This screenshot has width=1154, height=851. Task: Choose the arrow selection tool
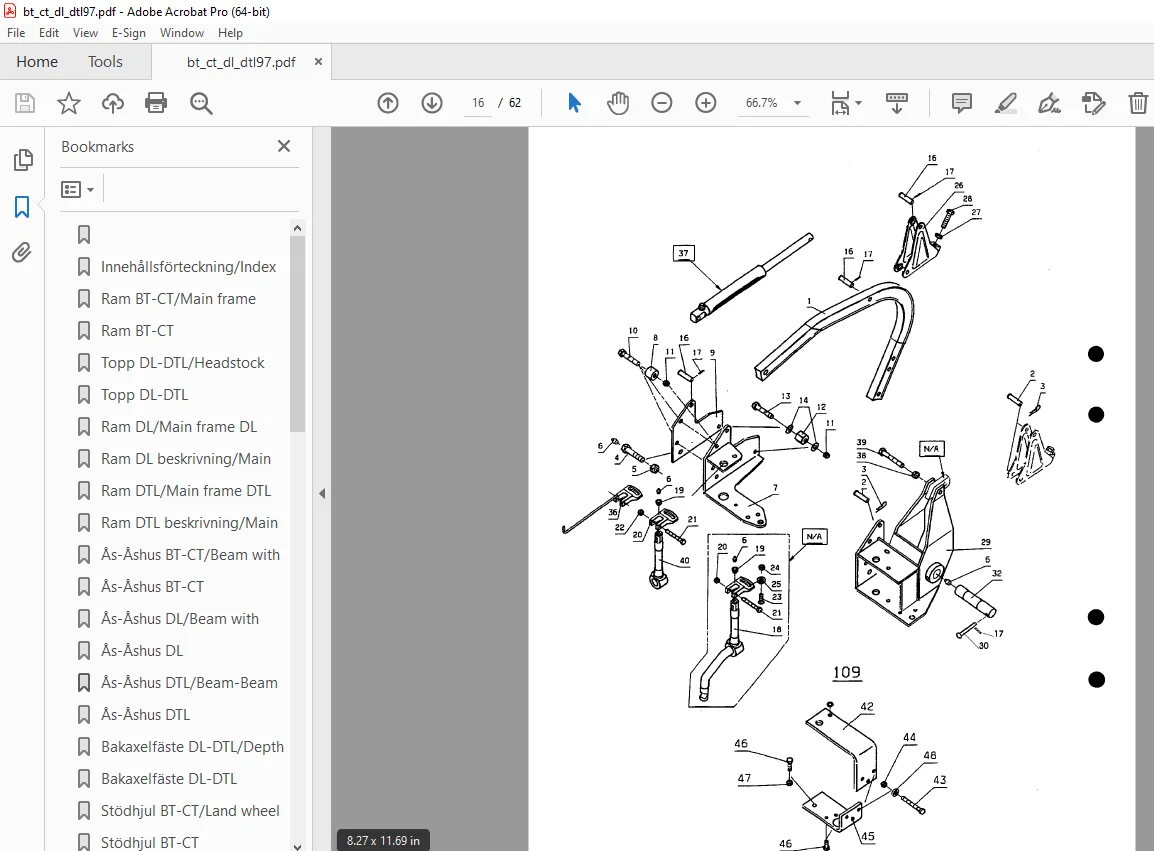click(x=575, y=103)
